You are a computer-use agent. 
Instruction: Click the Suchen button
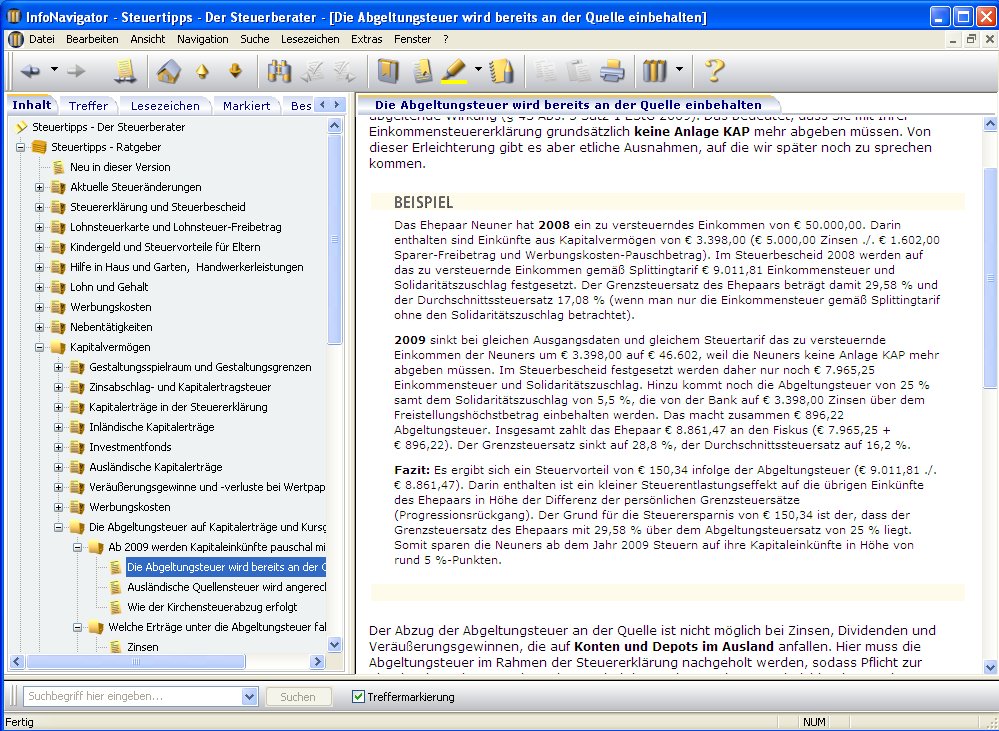[x=298, y=697]
